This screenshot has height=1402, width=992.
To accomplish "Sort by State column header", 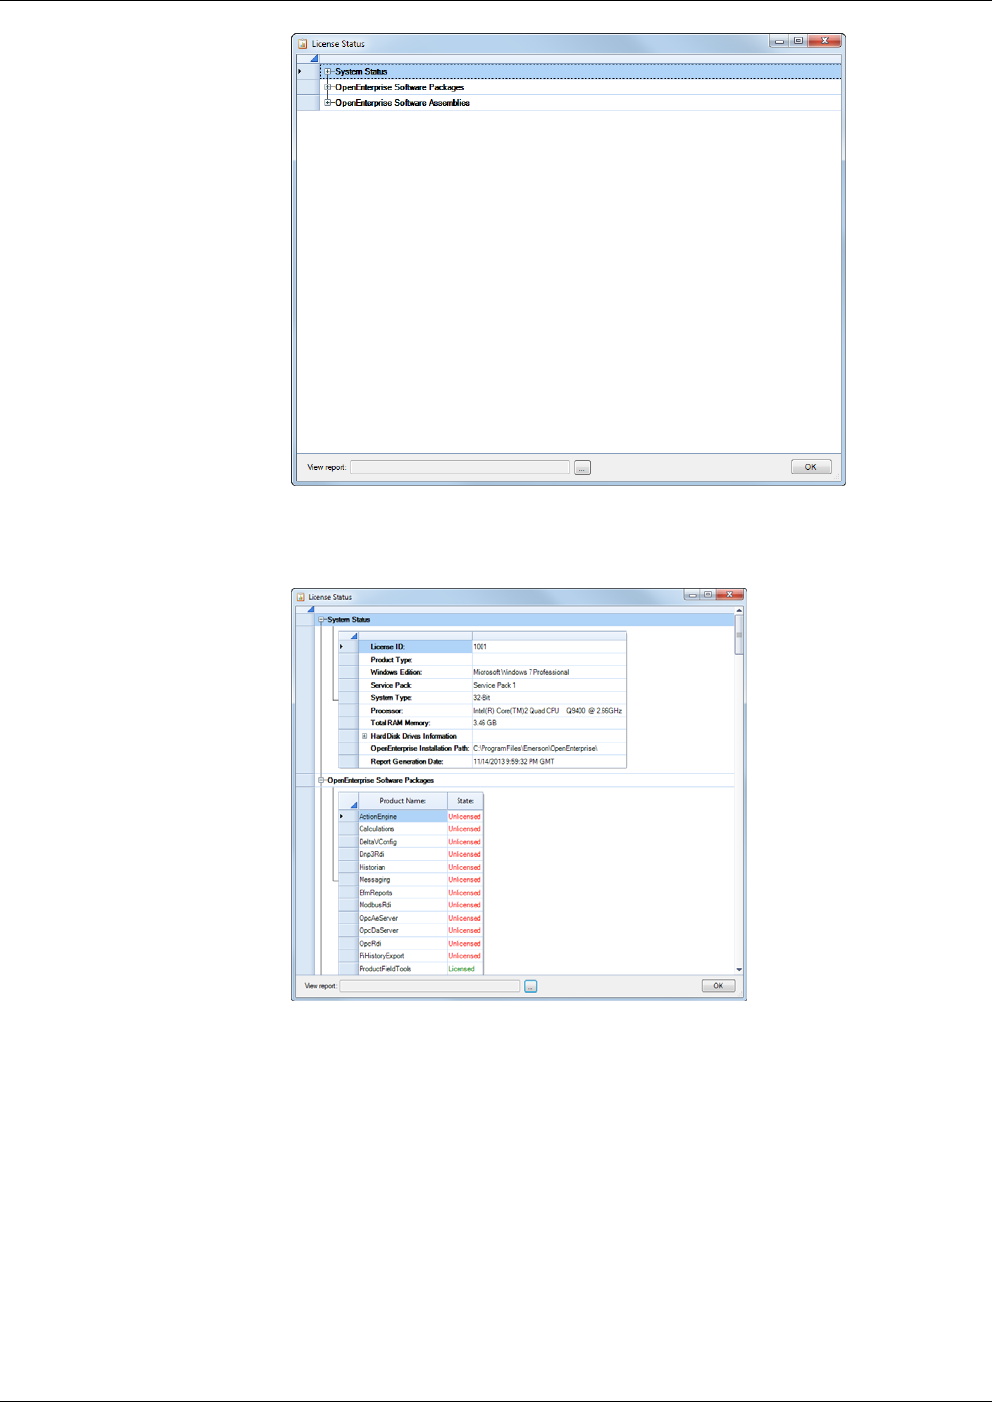I will tap(465, 801).
